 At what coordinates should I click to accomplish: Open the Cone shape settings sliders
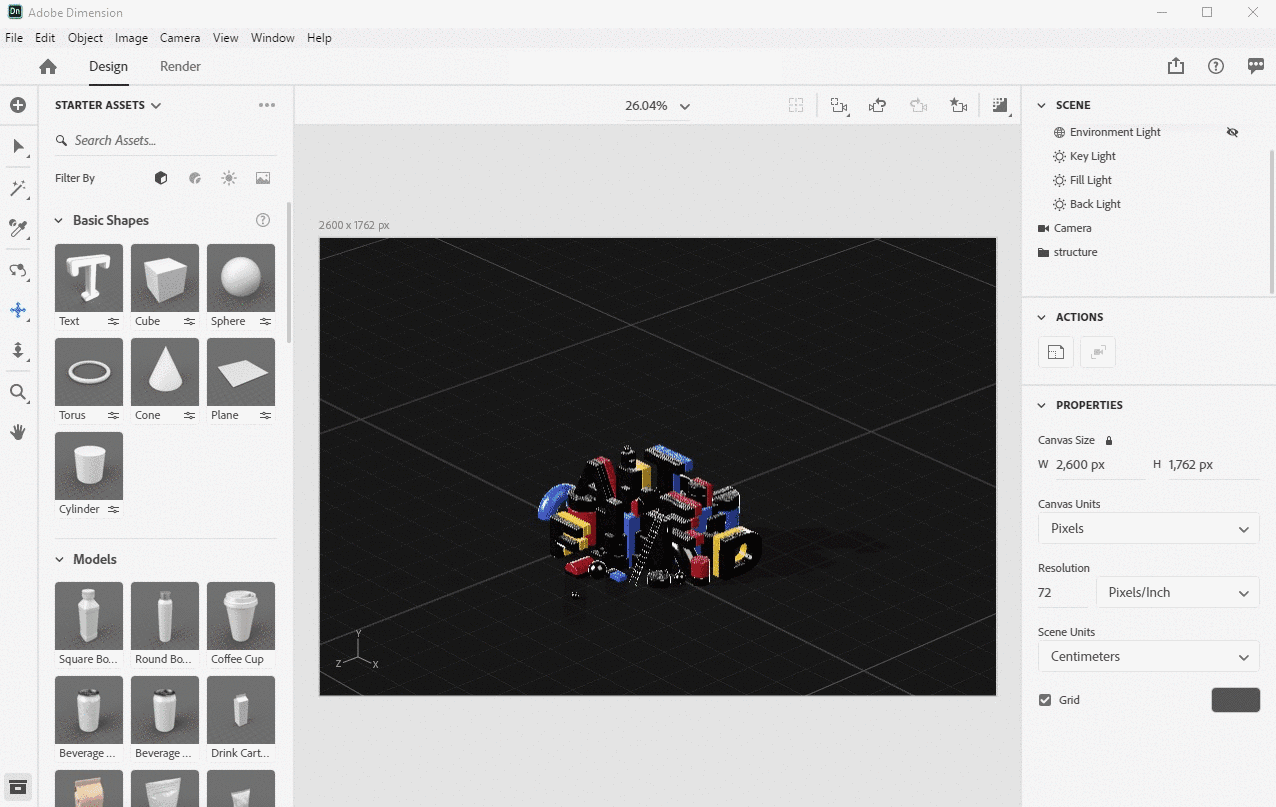pos(189,415)
